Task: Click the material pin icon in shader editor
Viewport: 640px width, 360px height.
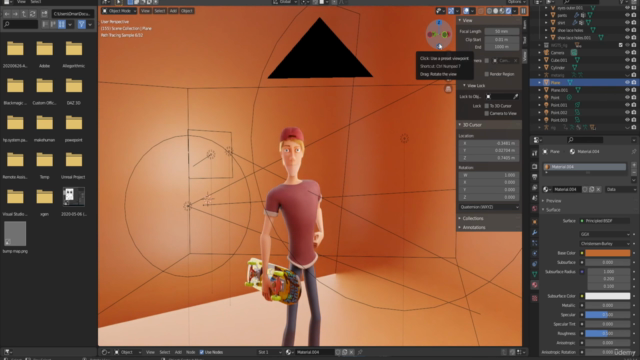Action: point(360,352)
